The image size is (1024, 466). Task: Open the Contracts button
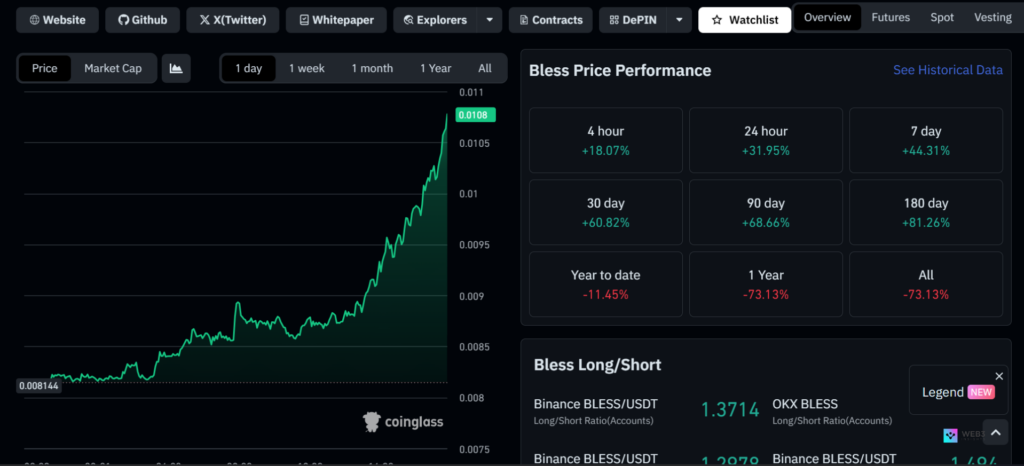(x=551, y=20)
